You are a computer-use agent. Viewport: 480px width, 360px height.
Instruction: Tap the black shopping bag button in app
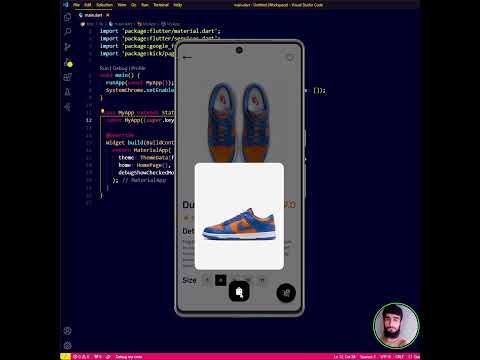click(239, 292)
